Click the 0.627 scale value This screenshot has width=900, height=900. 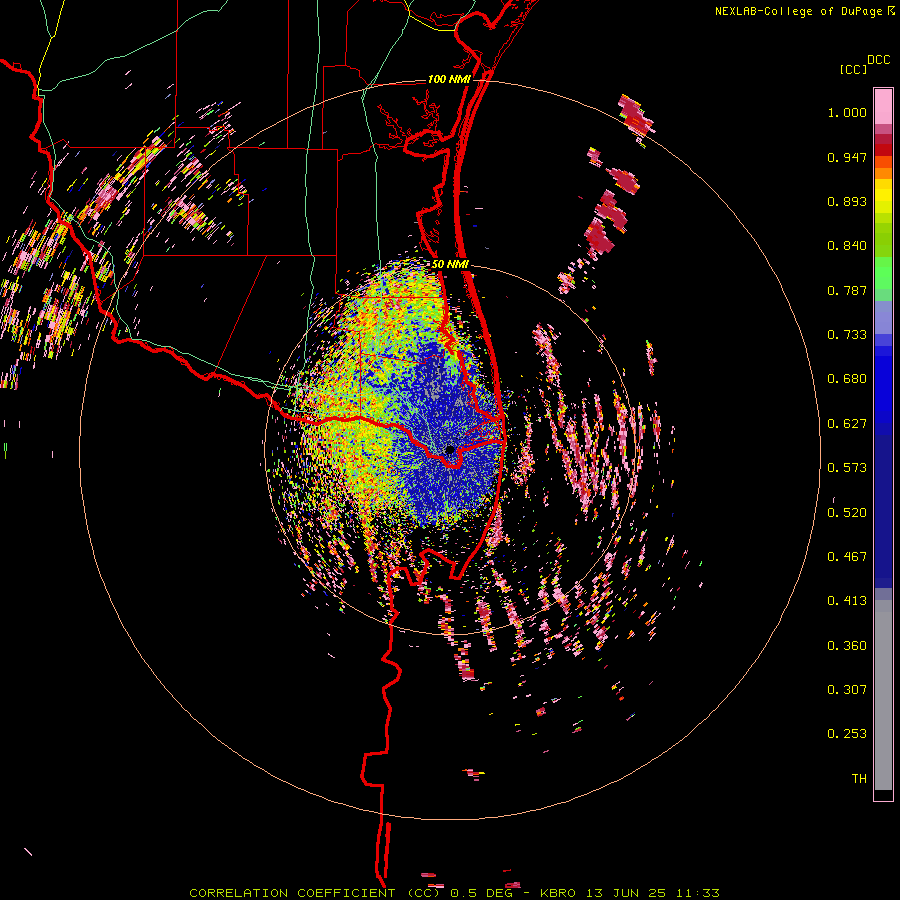point(847,424)
